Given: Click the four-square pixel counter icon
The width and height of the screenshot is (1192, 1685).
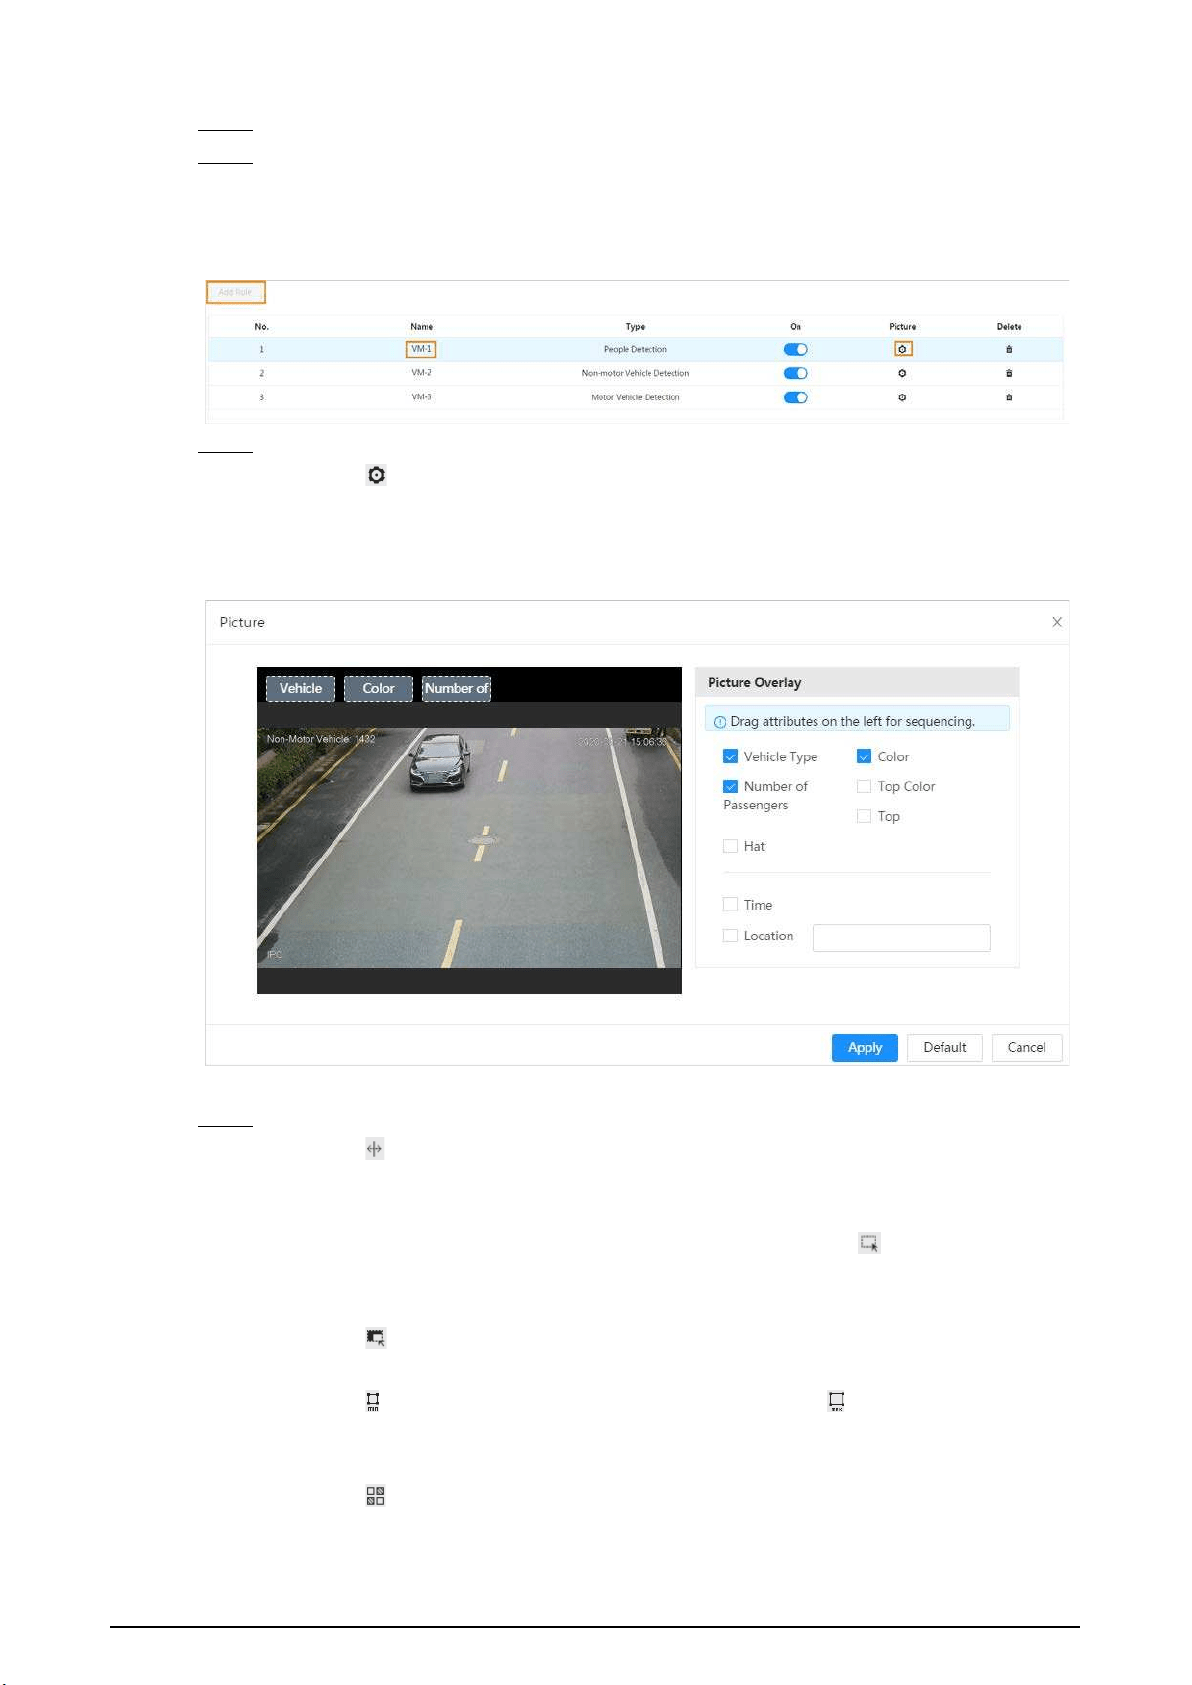Looking at the screenshot, I should click(375, 1496).
